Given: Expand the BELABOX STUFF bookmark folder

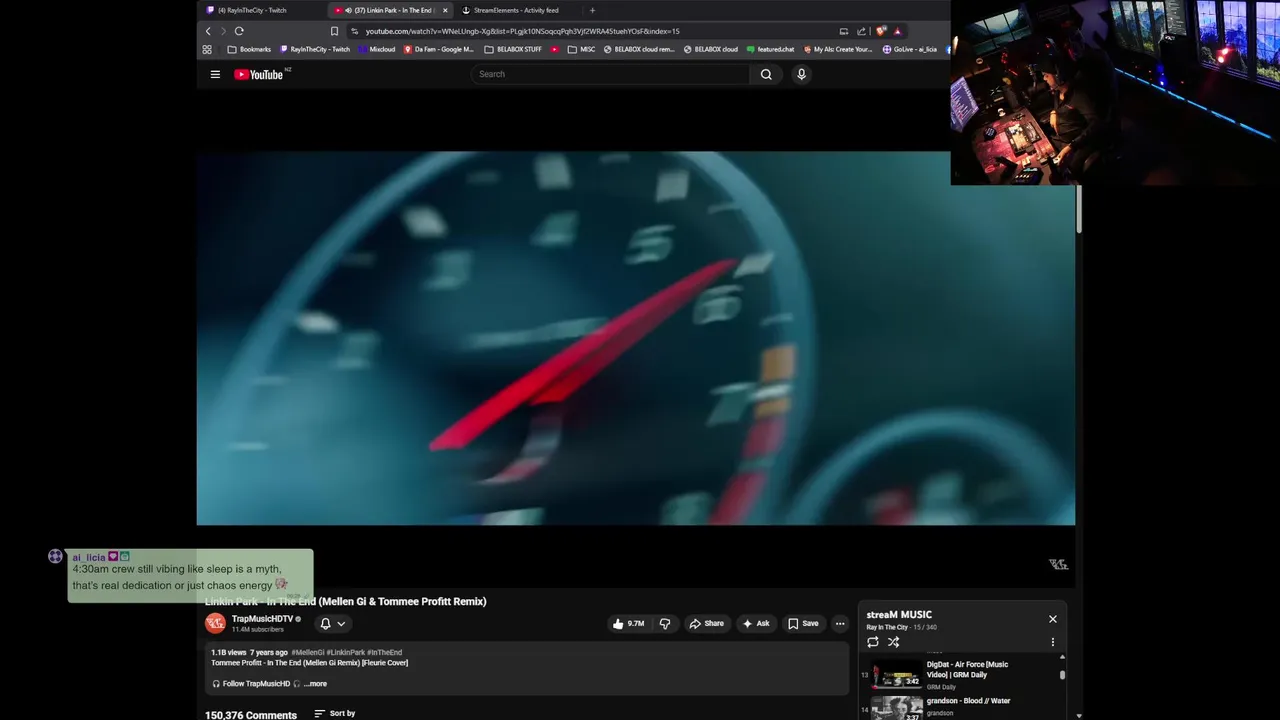Looking at the screenshot, I should 512,49.
